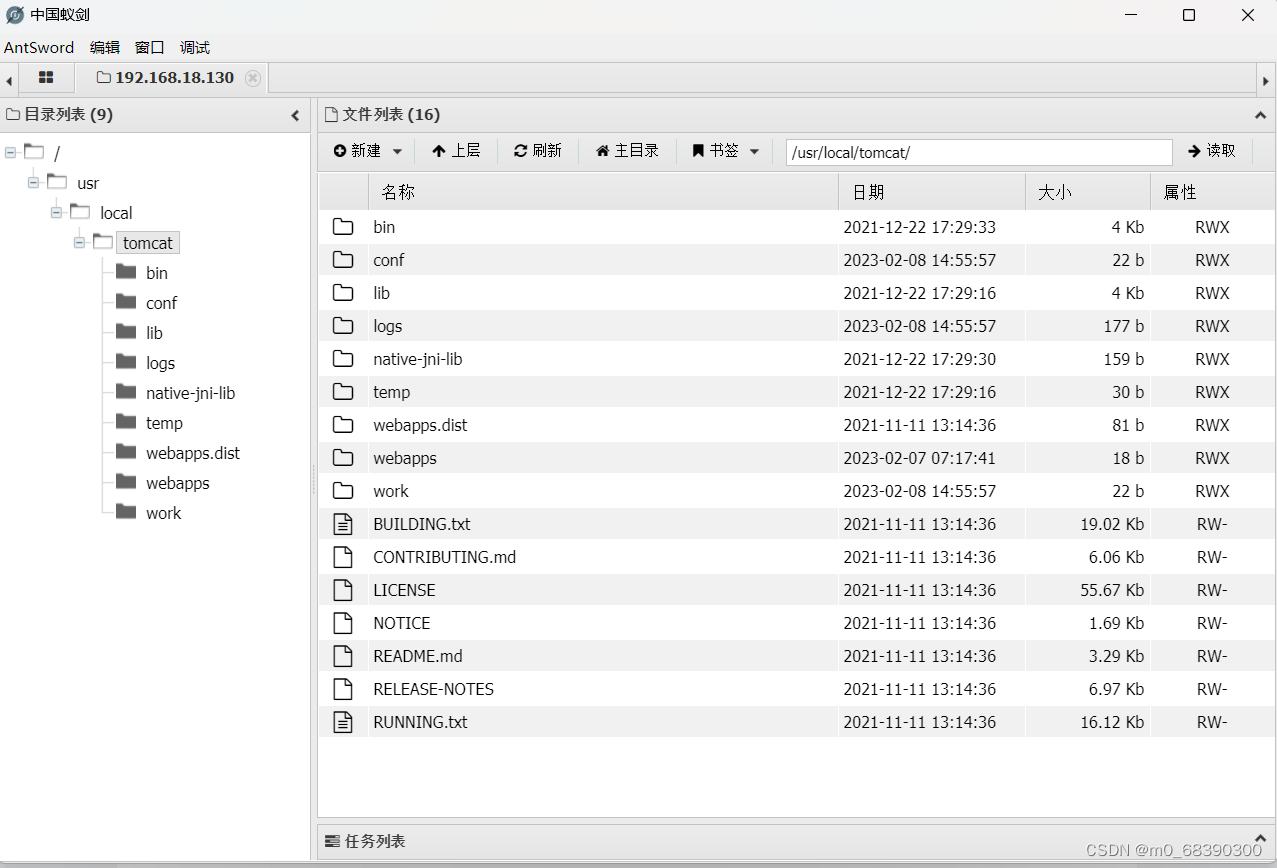Image resolution: width=1277 pixels, height=868 pixels.
Task: Collapse the 目录列表 sidebar with the chevron
Action: click(x=295, y=115)
